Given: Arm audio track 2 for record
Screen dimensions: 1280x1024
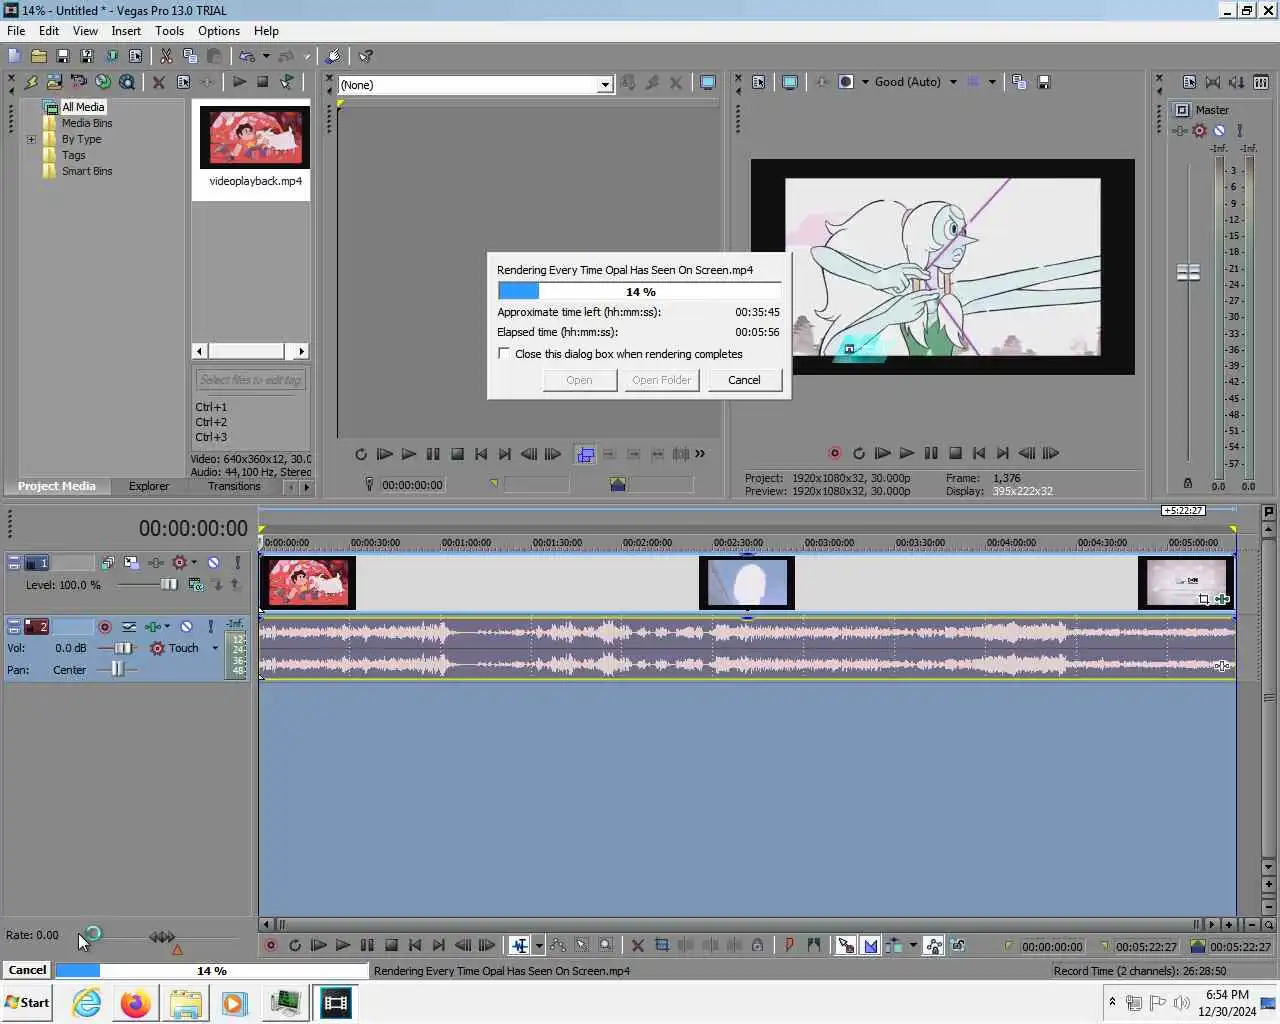Looking at the screenshot, I should (x=104, y=627).
